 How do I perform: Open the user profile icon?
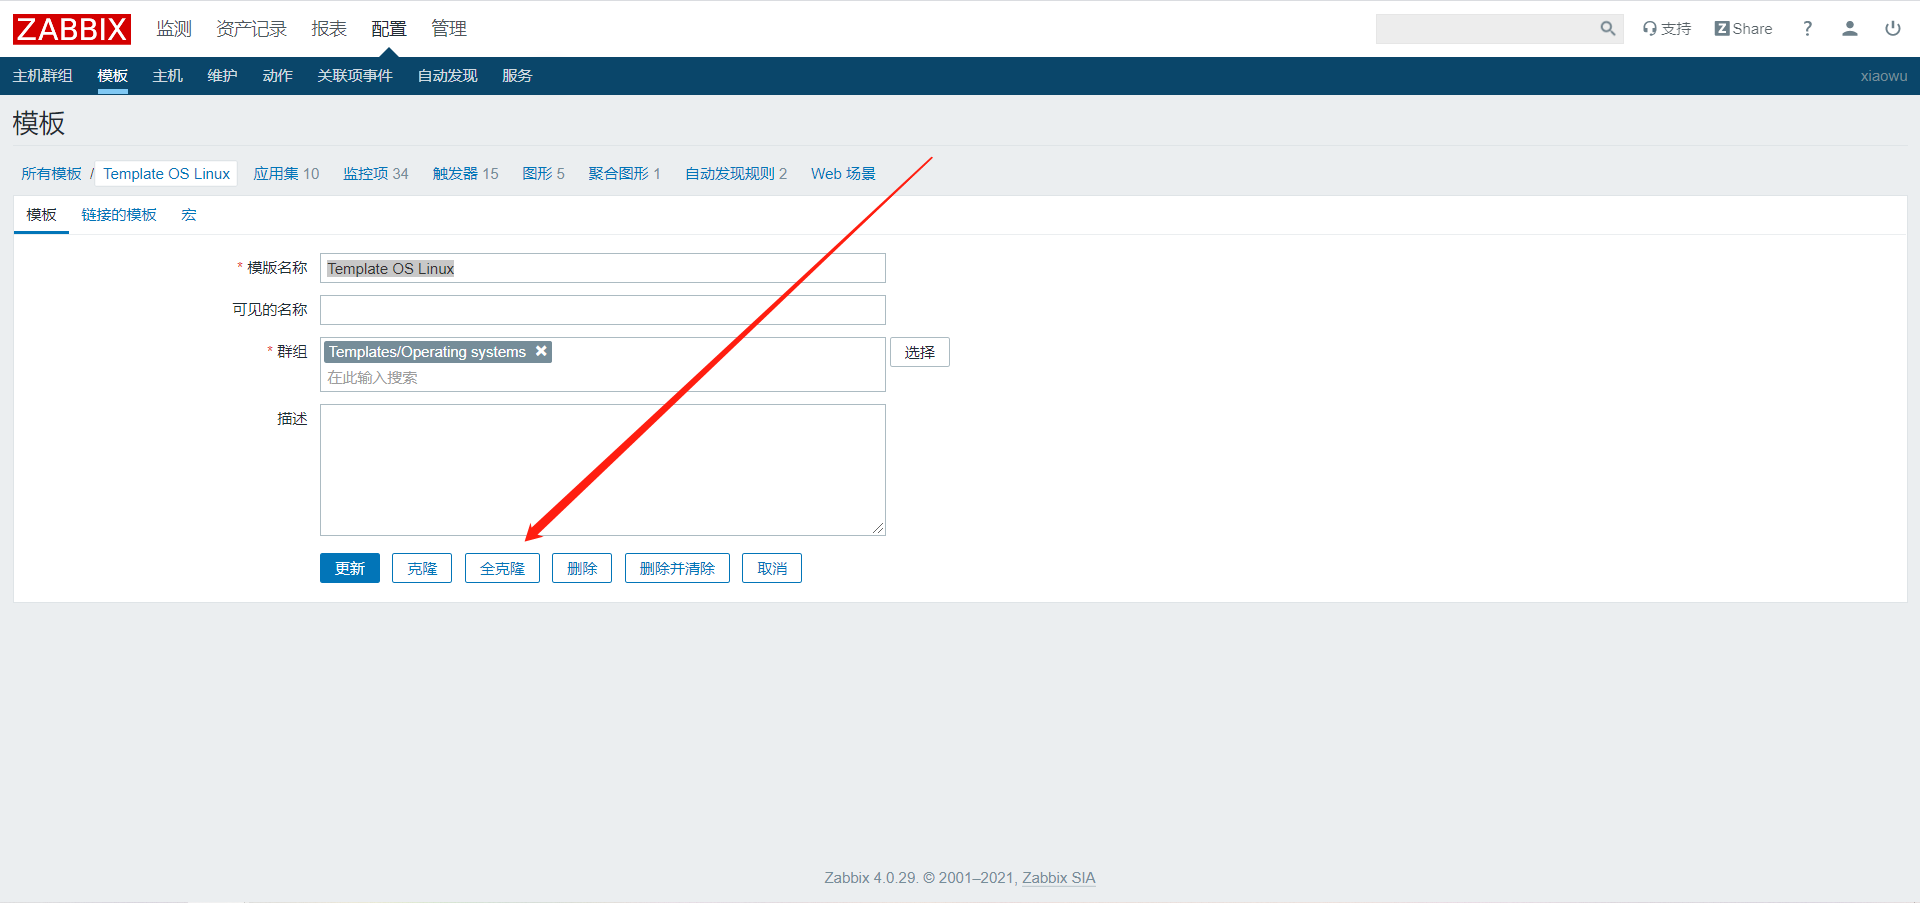pos(1849,29)
